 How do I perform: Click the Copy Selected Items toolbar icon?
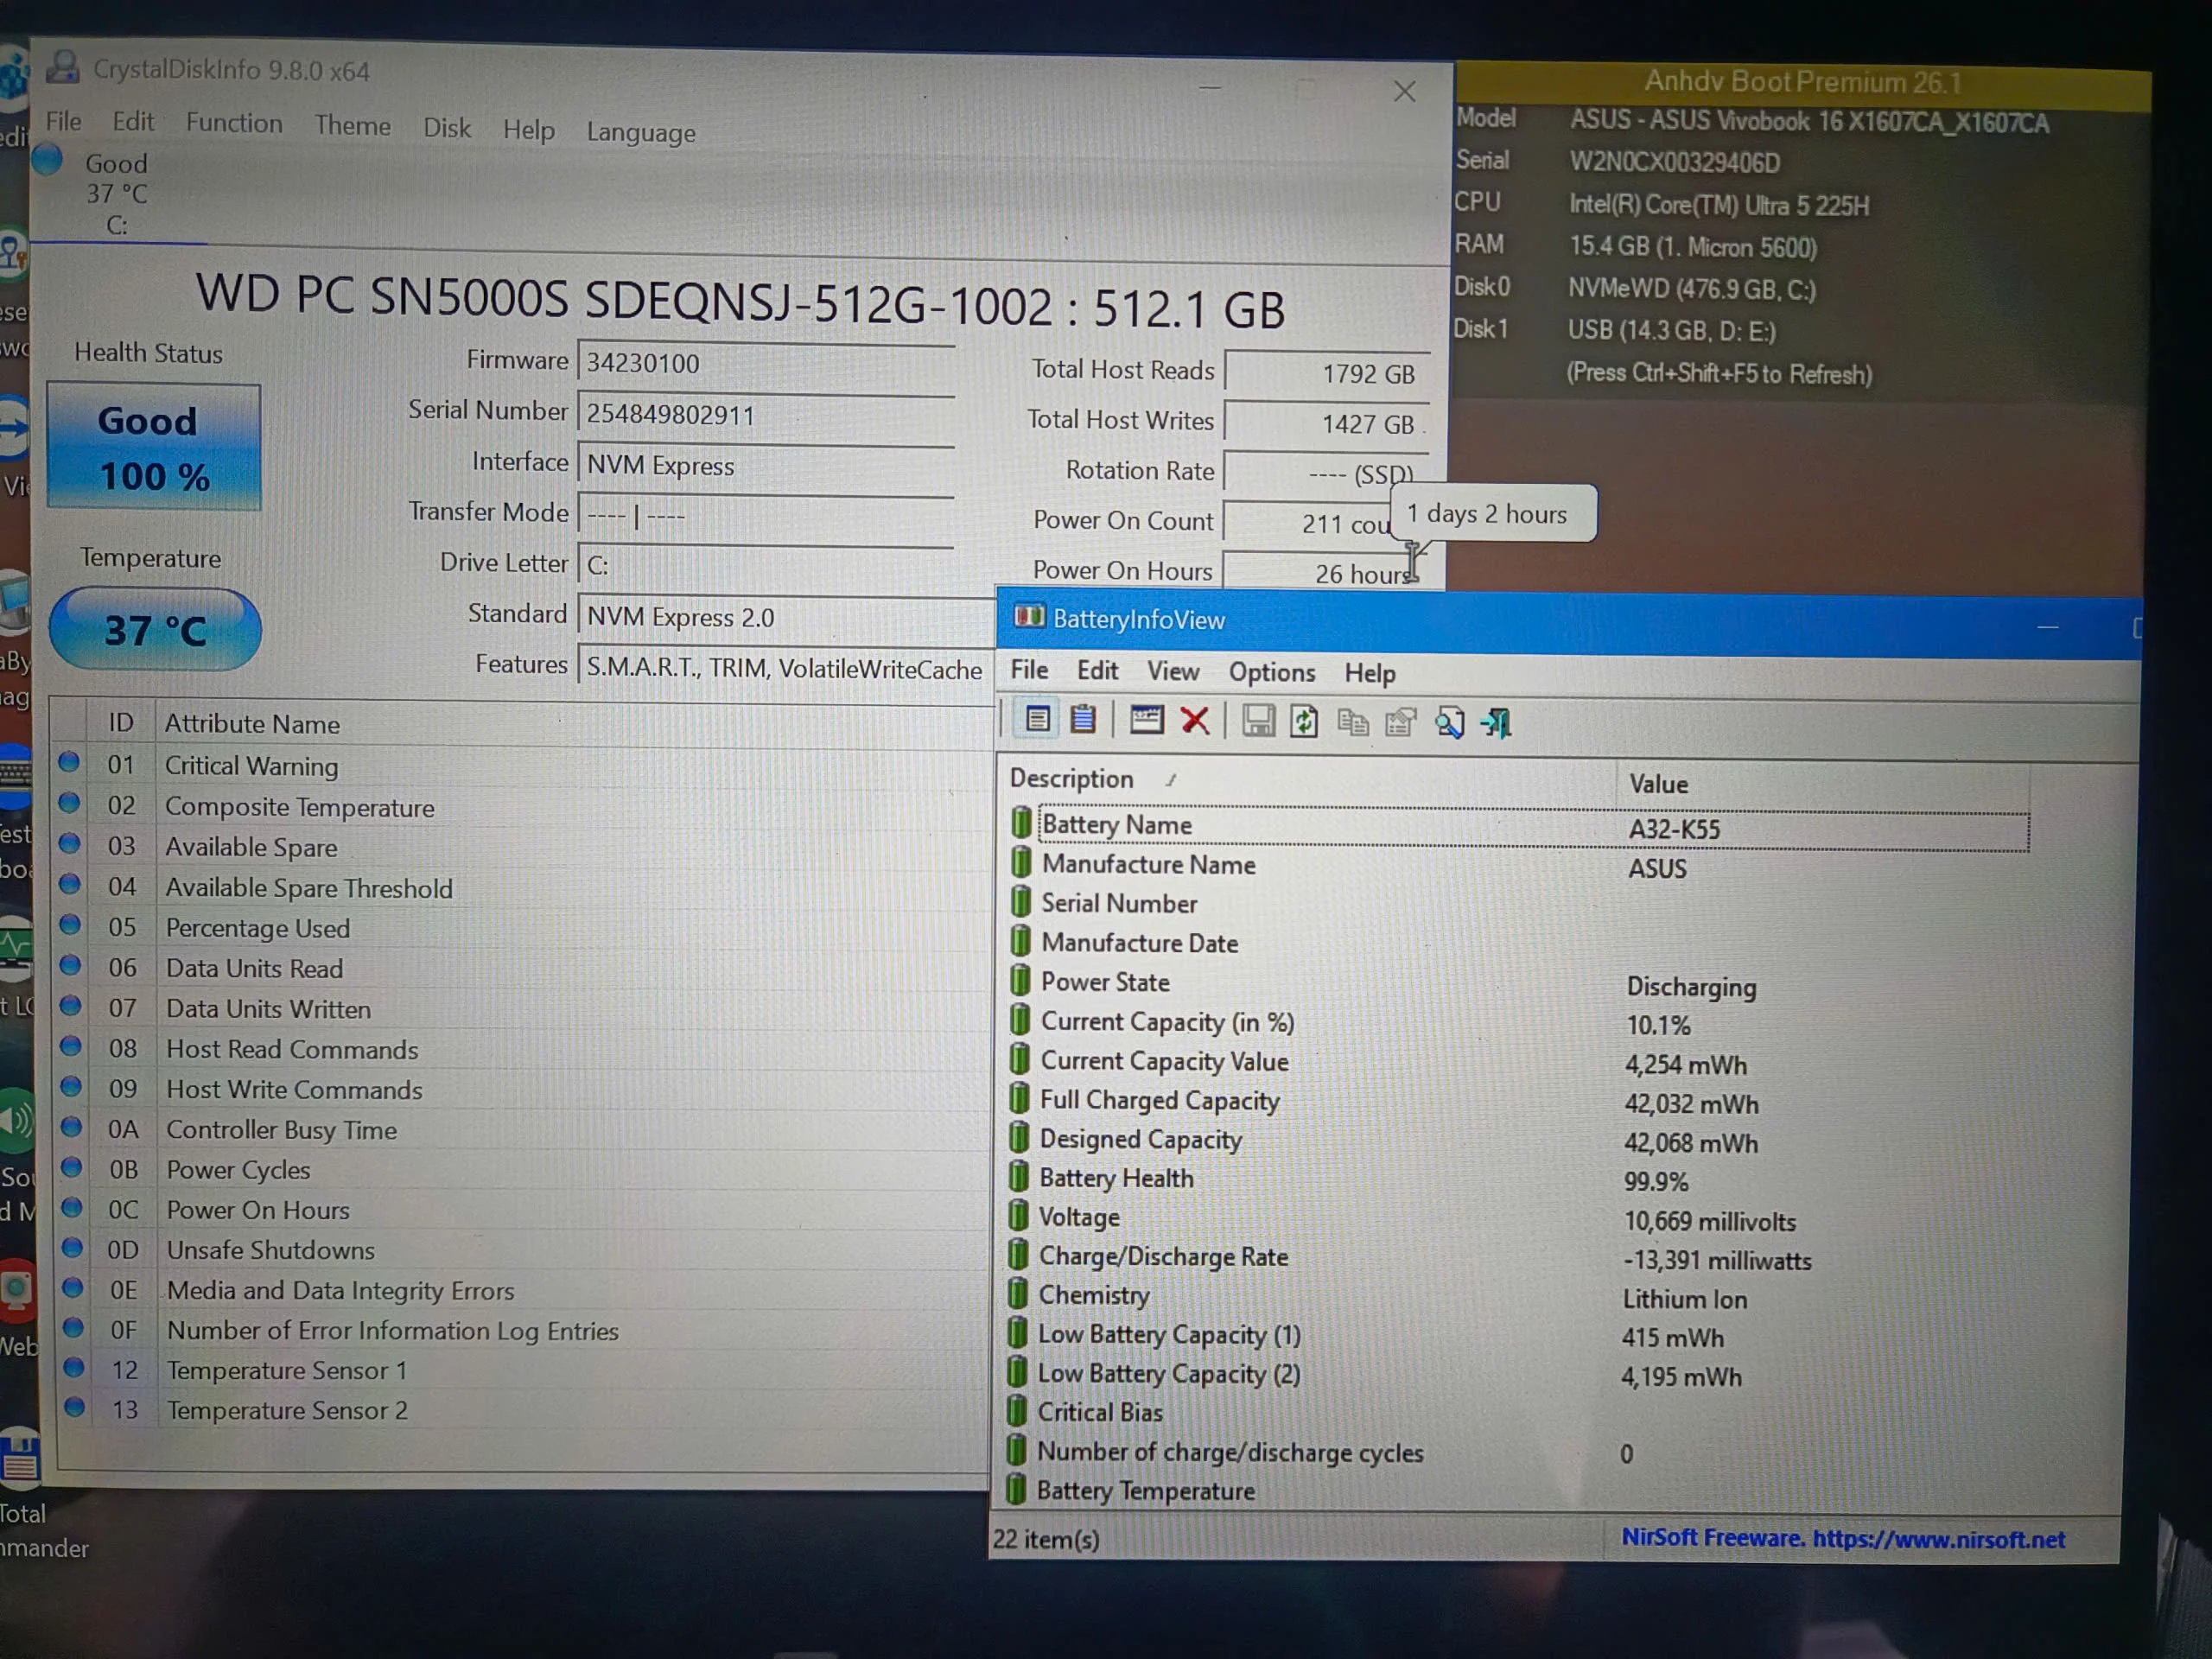coord(1353,721)
